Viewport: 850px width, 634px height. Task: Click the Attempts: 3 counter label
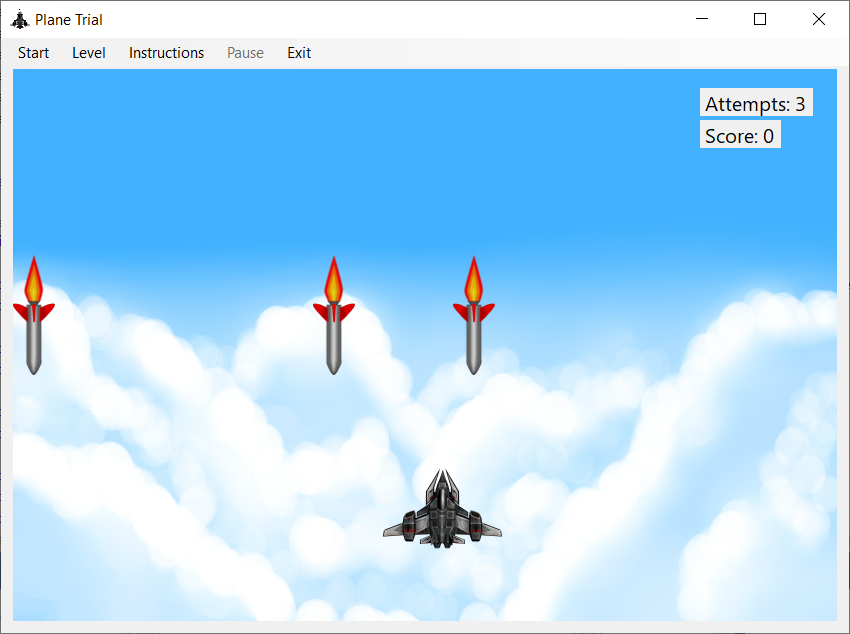click(x=755, y=103)
